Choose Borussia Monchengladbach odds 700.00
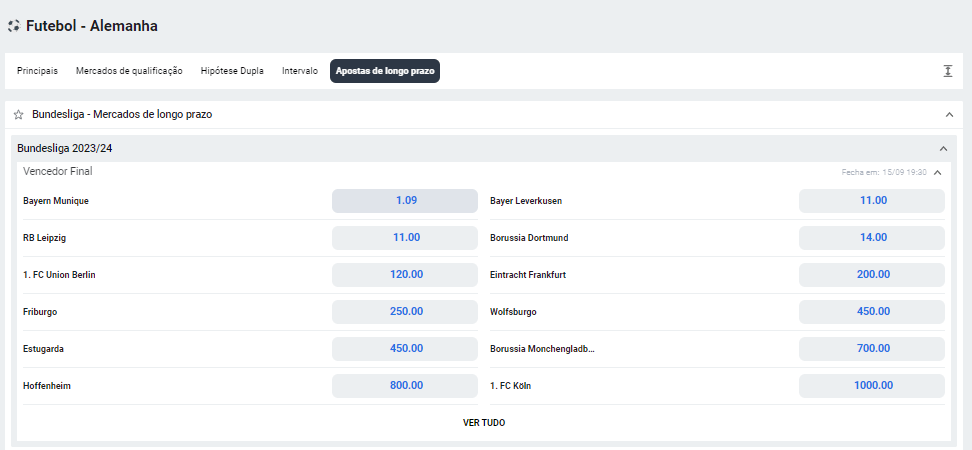The height and width of the screenshot is (450, 972). point(872,349)
